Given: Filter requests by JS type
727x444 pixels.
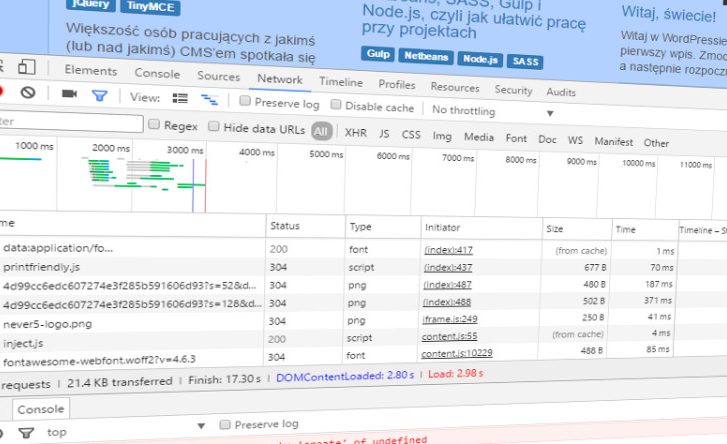Looking at the screenshot, I should coord(384,134).
